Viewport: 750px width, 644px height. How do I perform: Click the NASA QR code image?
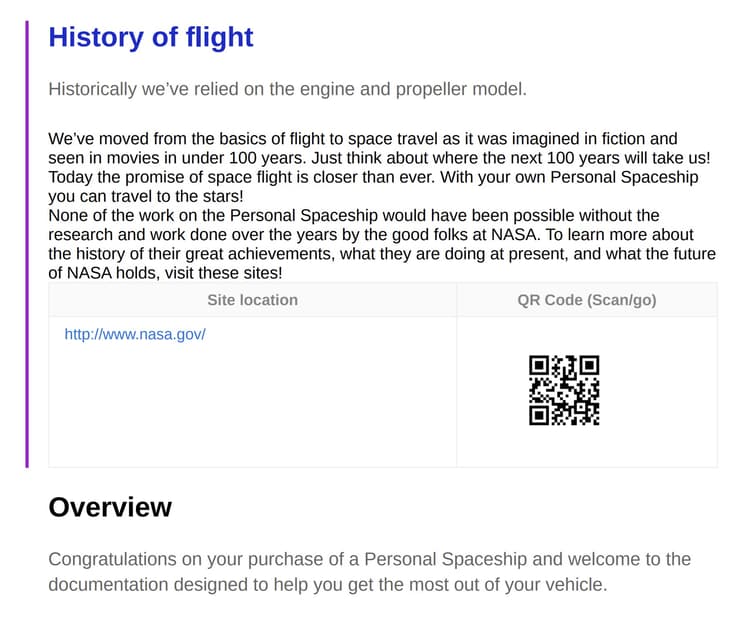coord(564,390)
